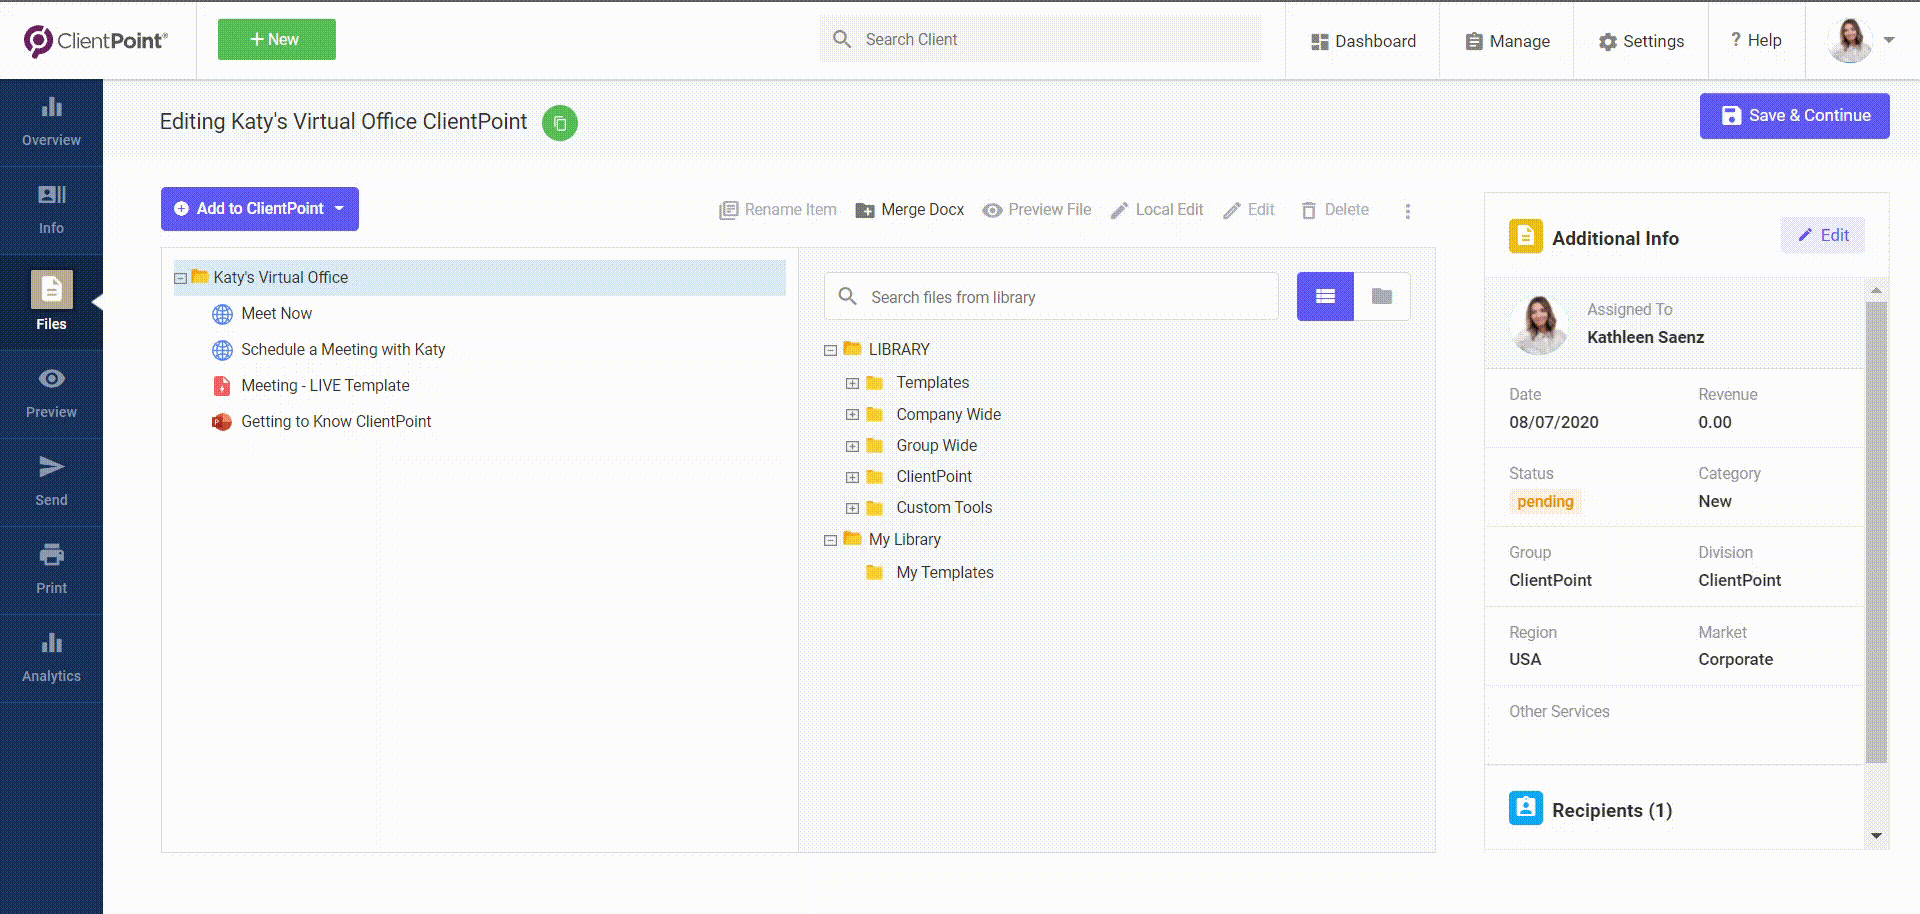The height and width of the screenshot is (914, 1920).
Task: Open the Print sidebar section
Action: [x=51, y=569]
